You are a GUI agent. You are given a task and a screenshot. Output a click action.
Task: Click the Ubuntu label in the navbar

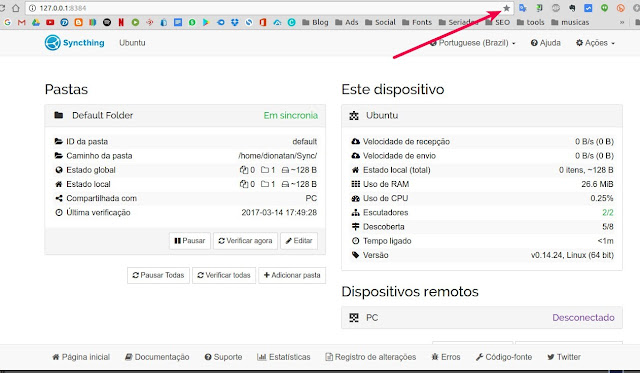132,42
